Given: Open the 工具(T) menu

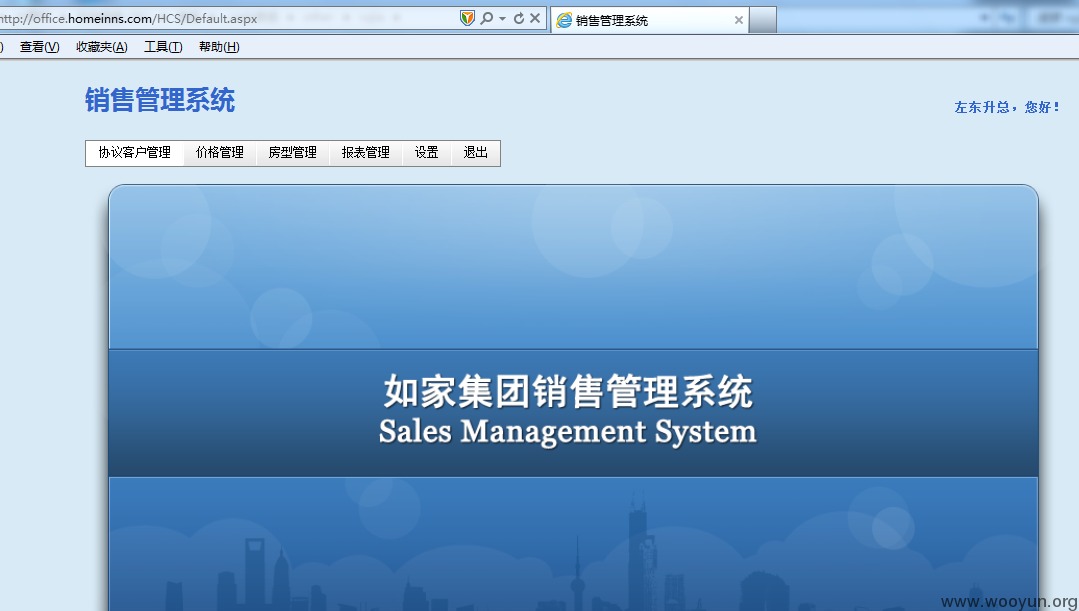Looking at the screenshot, I should point(163,47).
